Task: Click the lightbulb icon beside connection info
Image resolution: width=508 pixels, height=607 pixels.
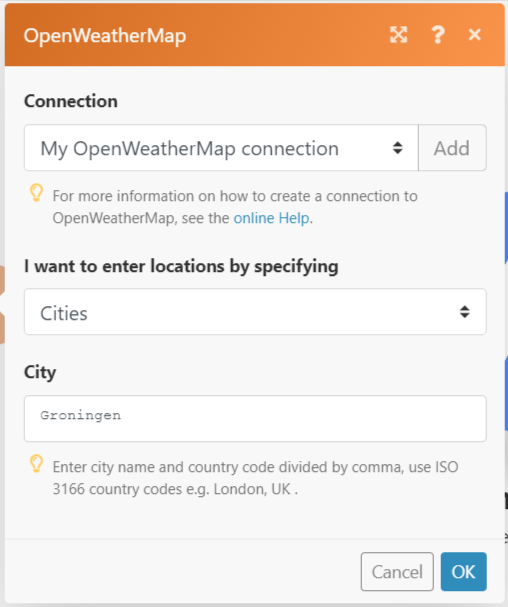Action: click(36, 193)
